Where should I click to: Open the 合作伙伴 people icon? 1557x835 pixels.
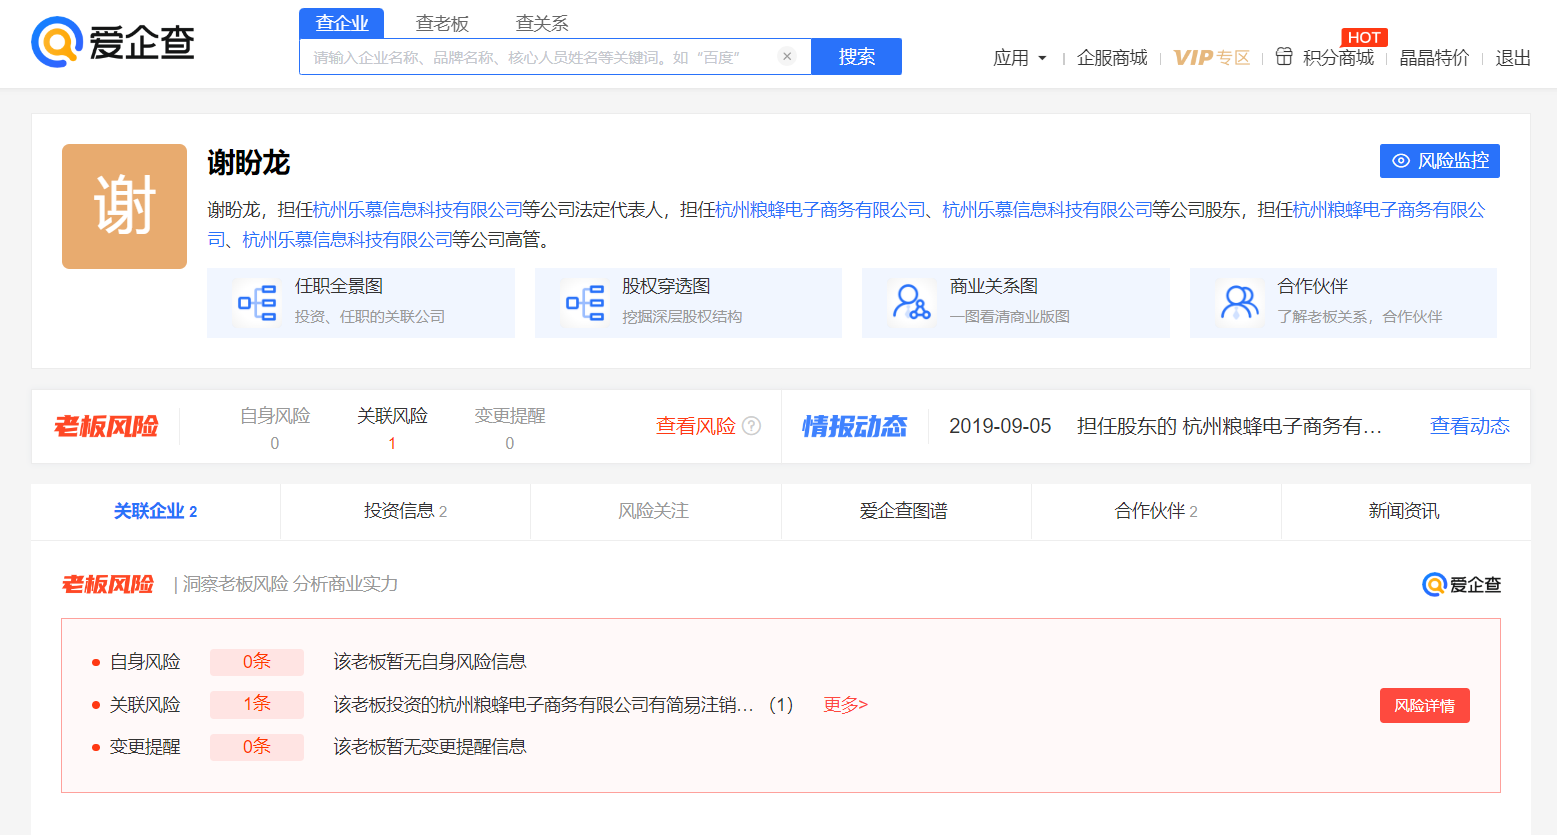point(1239,302)
